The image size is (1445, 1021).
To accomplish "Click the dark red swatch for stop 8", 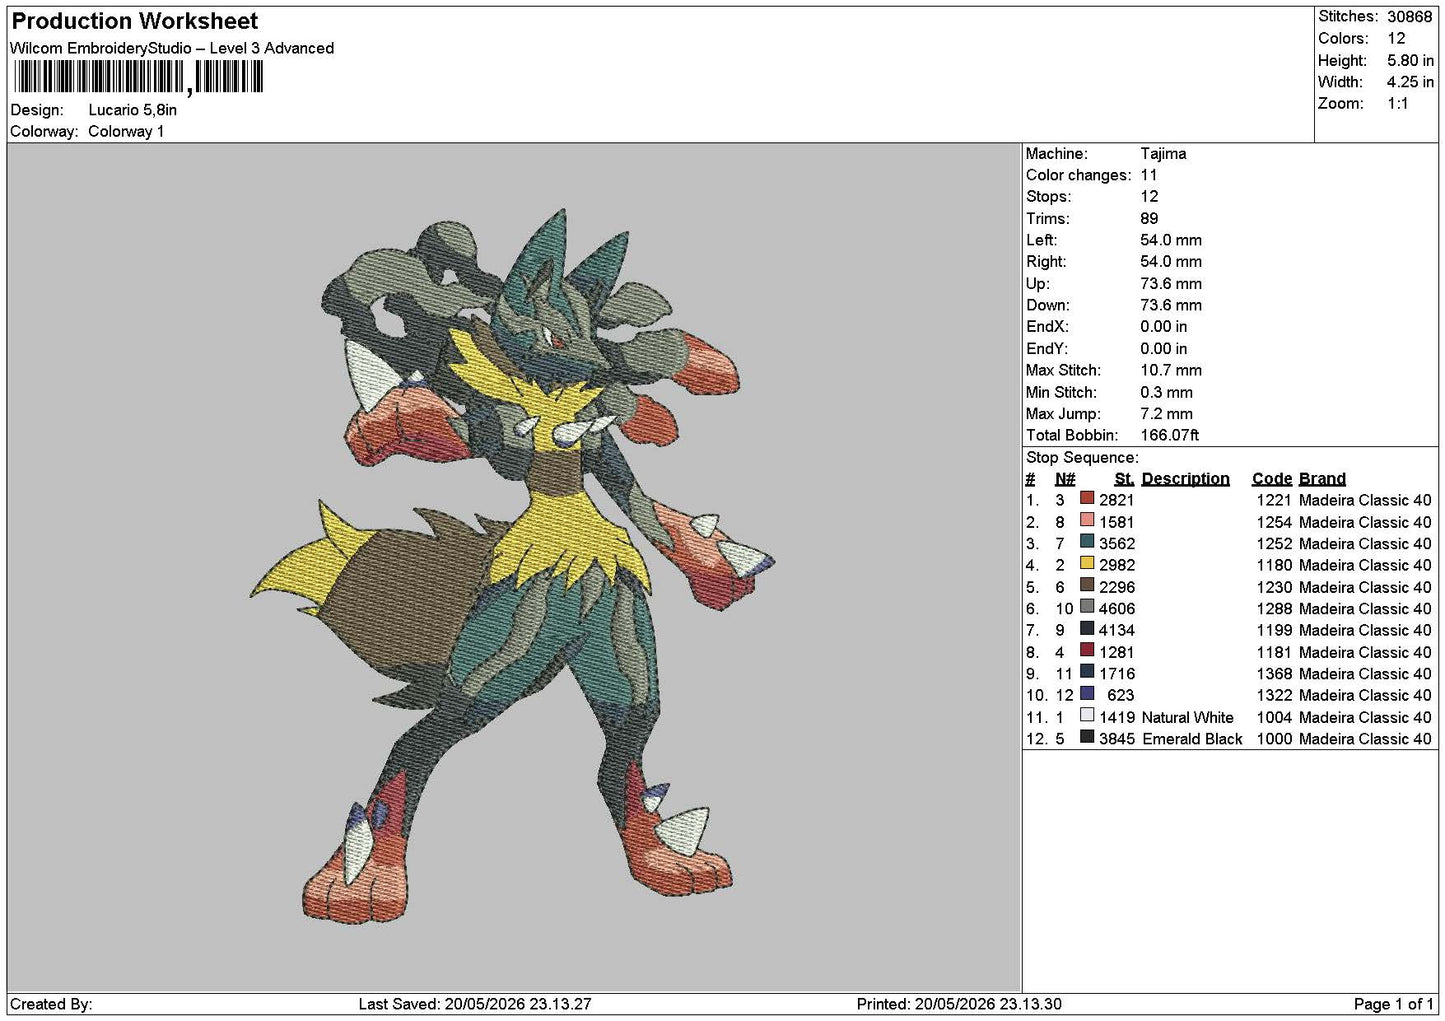I will (1086, 651).
